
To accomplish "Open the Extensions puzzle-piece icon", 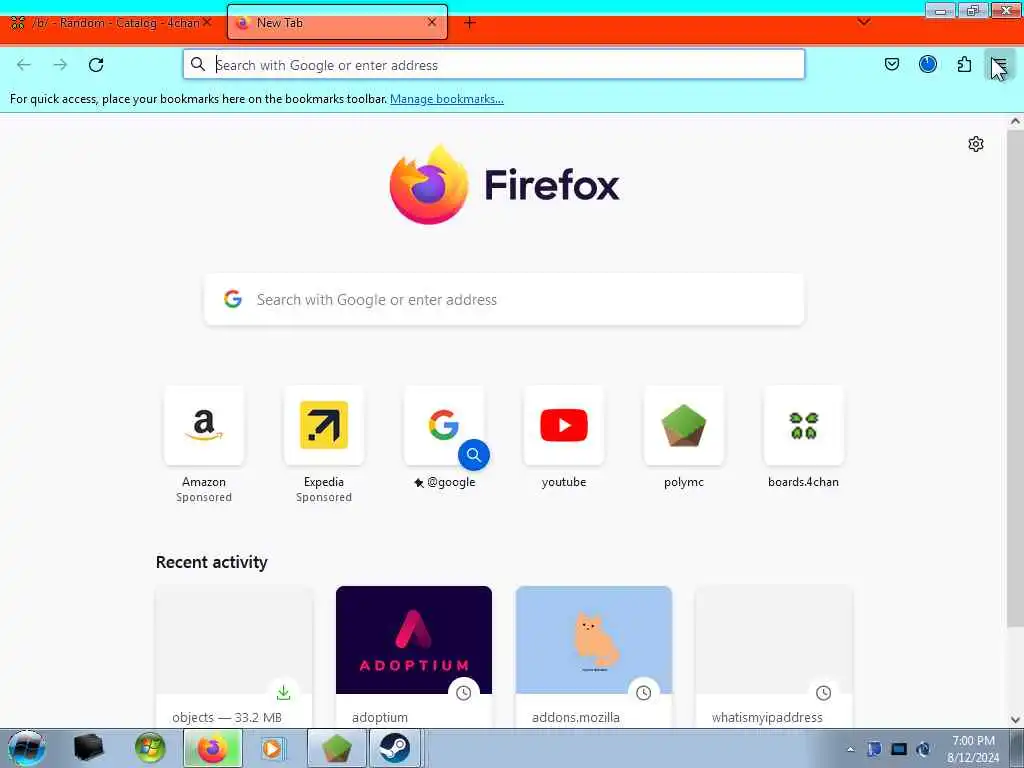I will point(964,64).
